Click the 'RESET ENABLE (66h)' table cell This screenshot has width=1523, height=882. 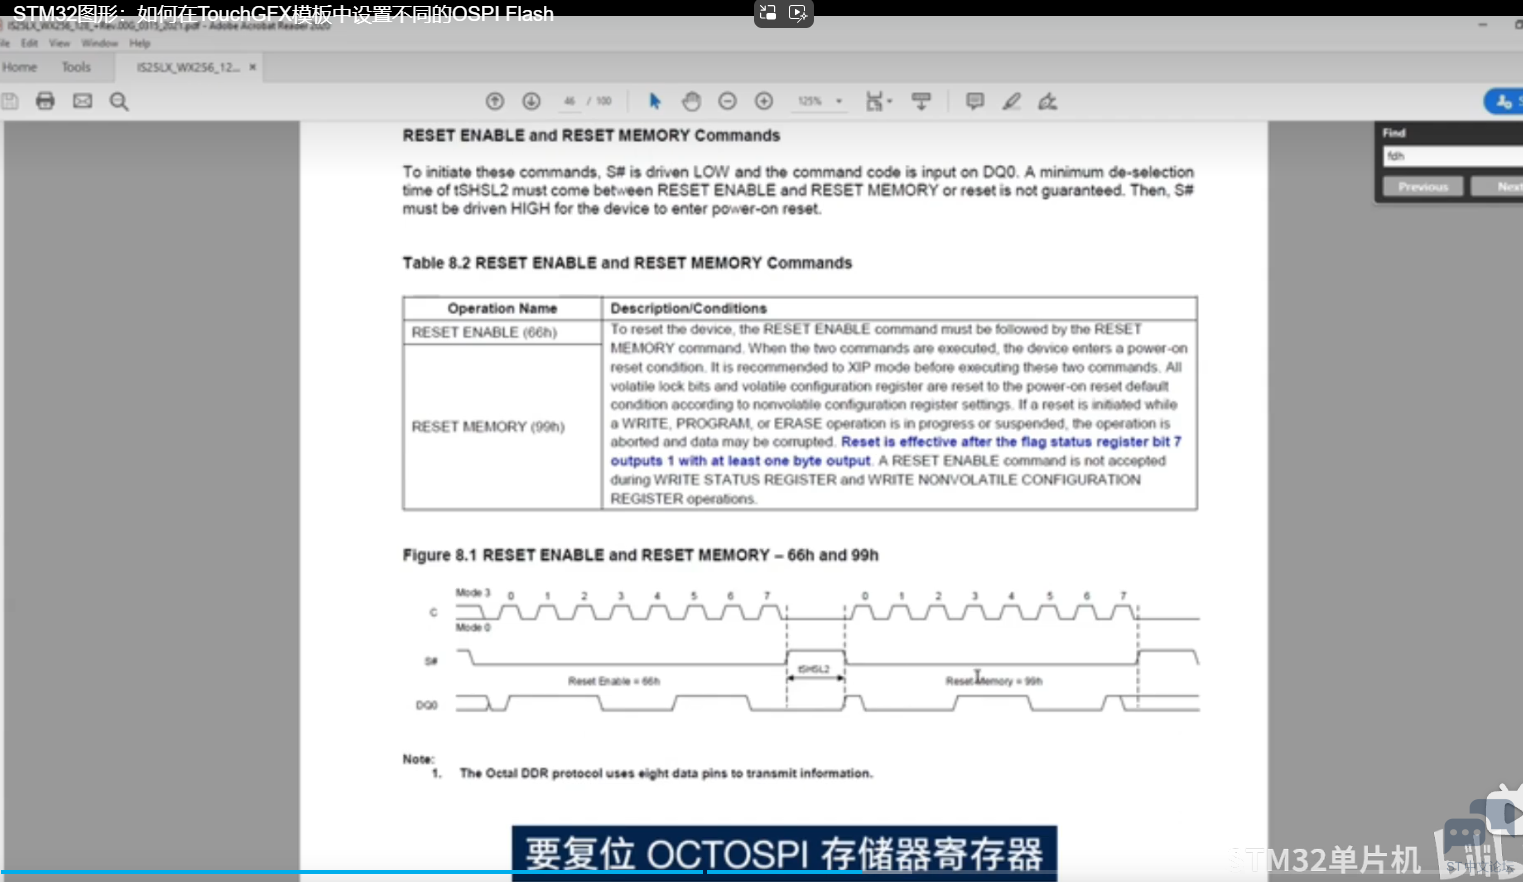pyautogui.click(x=502, y=332)
